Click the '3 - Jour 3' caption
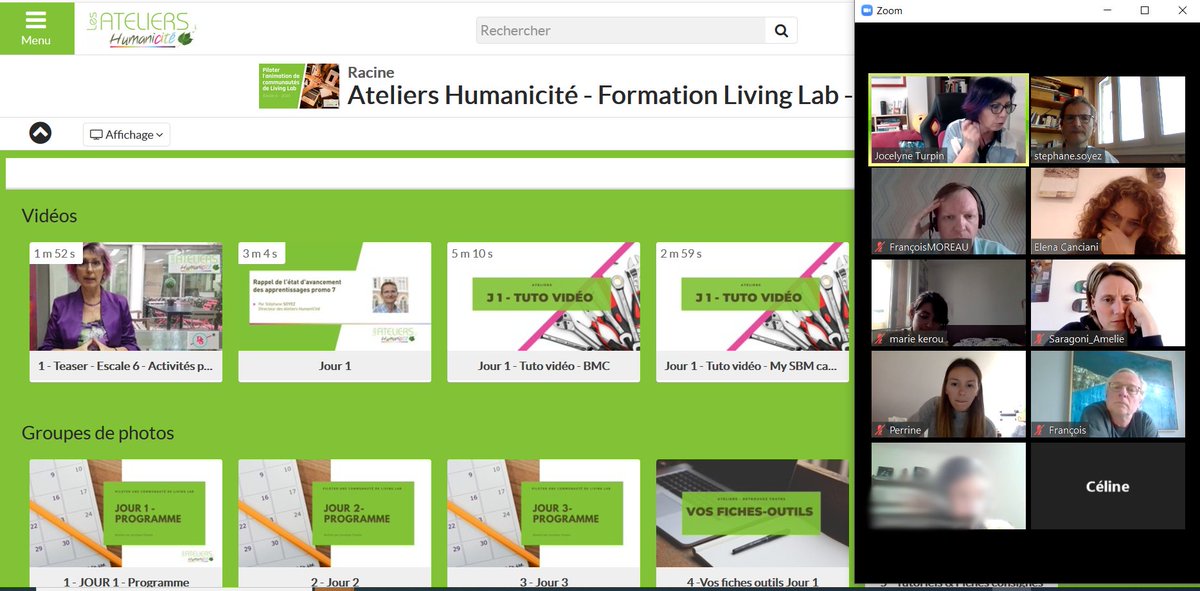Image resolution: width=1200 pixels, height=591 pixels. pos(544,582)
